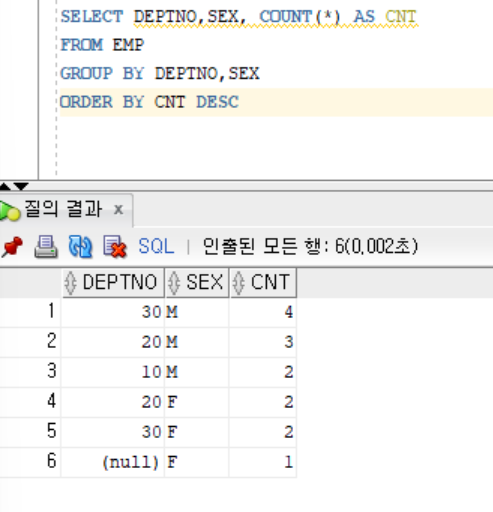Image resolution: width=493 pixels, height=512 pixels.
Task: Click the collapse-down arrow on the splitter
Action: tap(21, 186)
